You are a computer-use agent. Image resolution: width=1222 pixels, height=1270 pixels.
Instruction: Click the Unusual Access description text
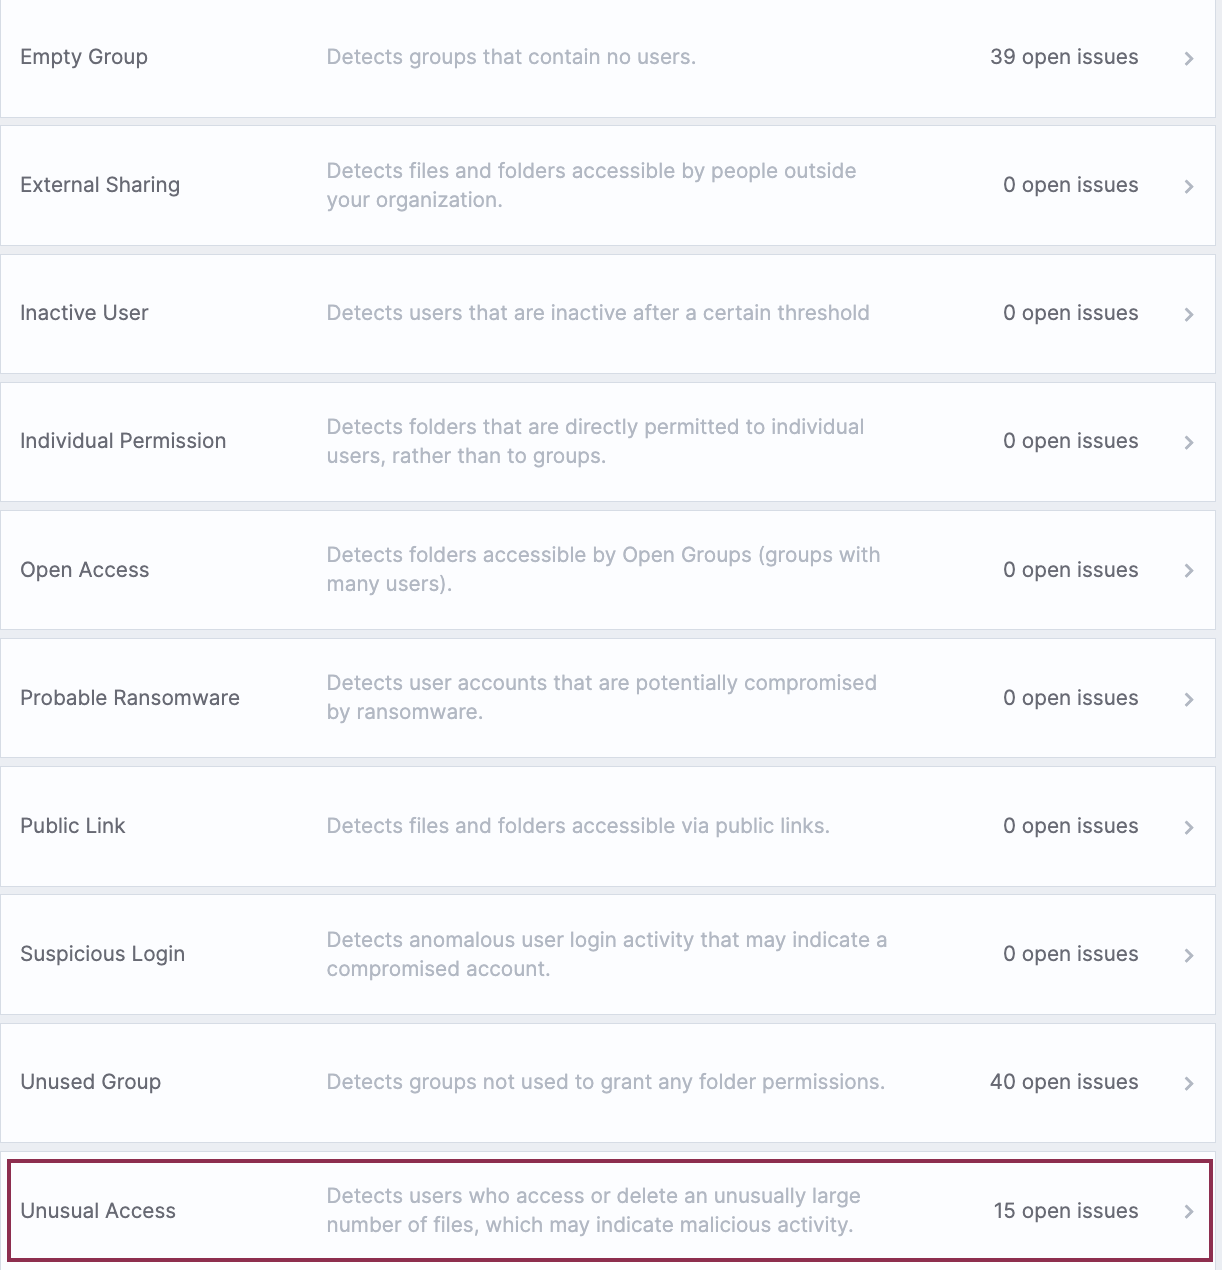593,1210
